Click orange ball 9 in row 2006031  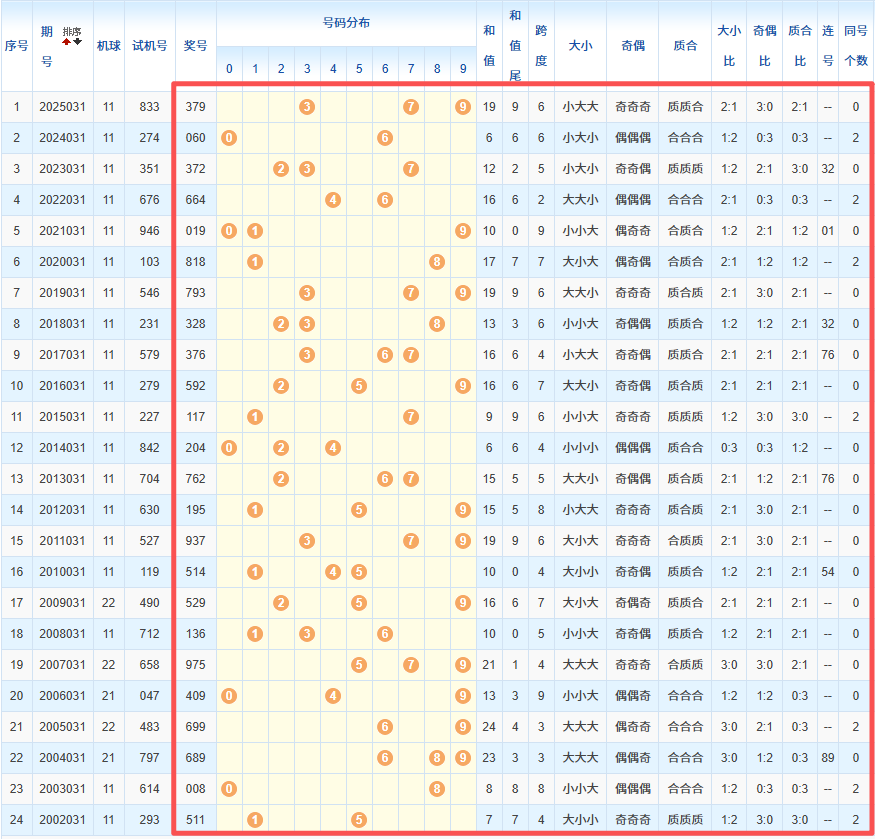pyautogui.click(x=462, y=696)
